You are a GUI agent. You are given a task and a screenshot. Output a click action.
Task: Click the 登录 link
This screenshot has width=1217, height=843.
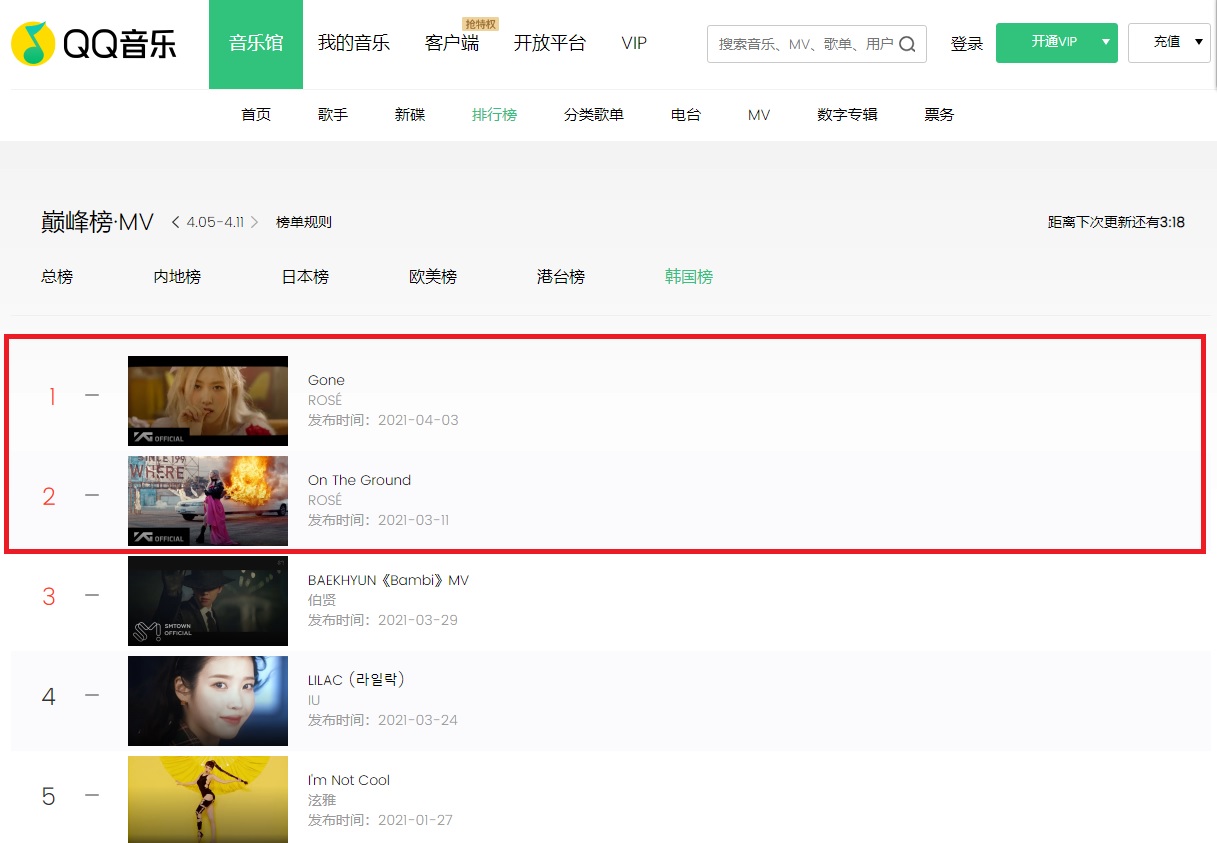[x=967, y=44]
